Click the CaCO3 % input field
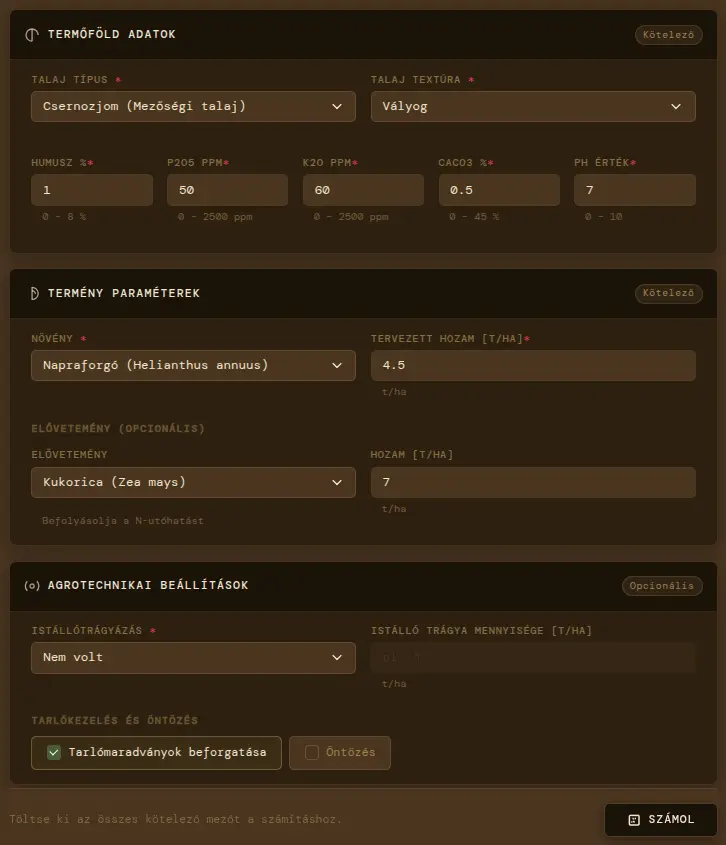 pyautogui.click(x=498, y=190)
